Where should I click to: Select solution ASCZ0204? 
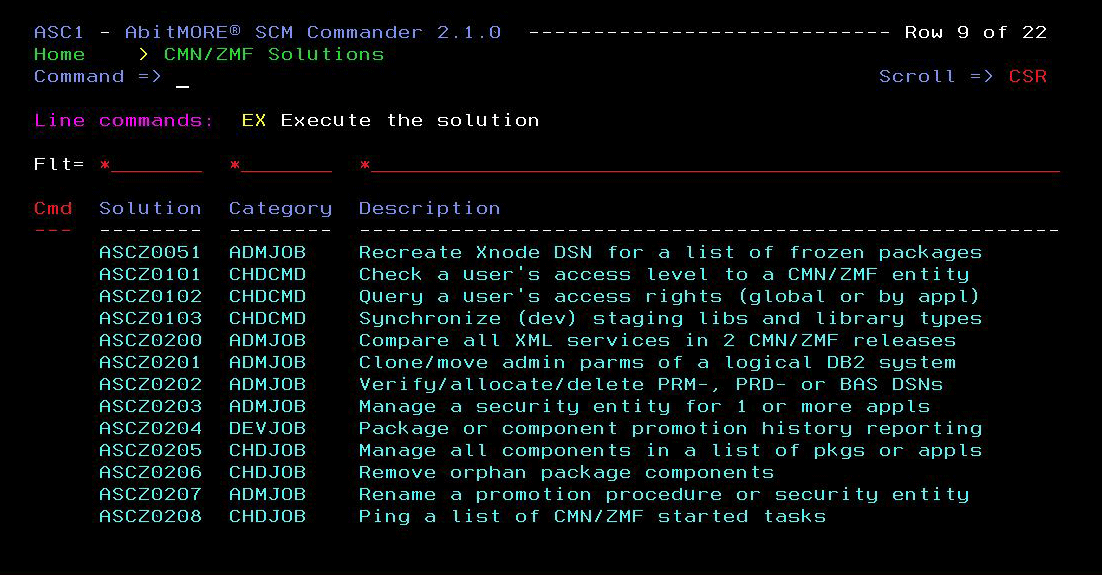click(150, 428)
